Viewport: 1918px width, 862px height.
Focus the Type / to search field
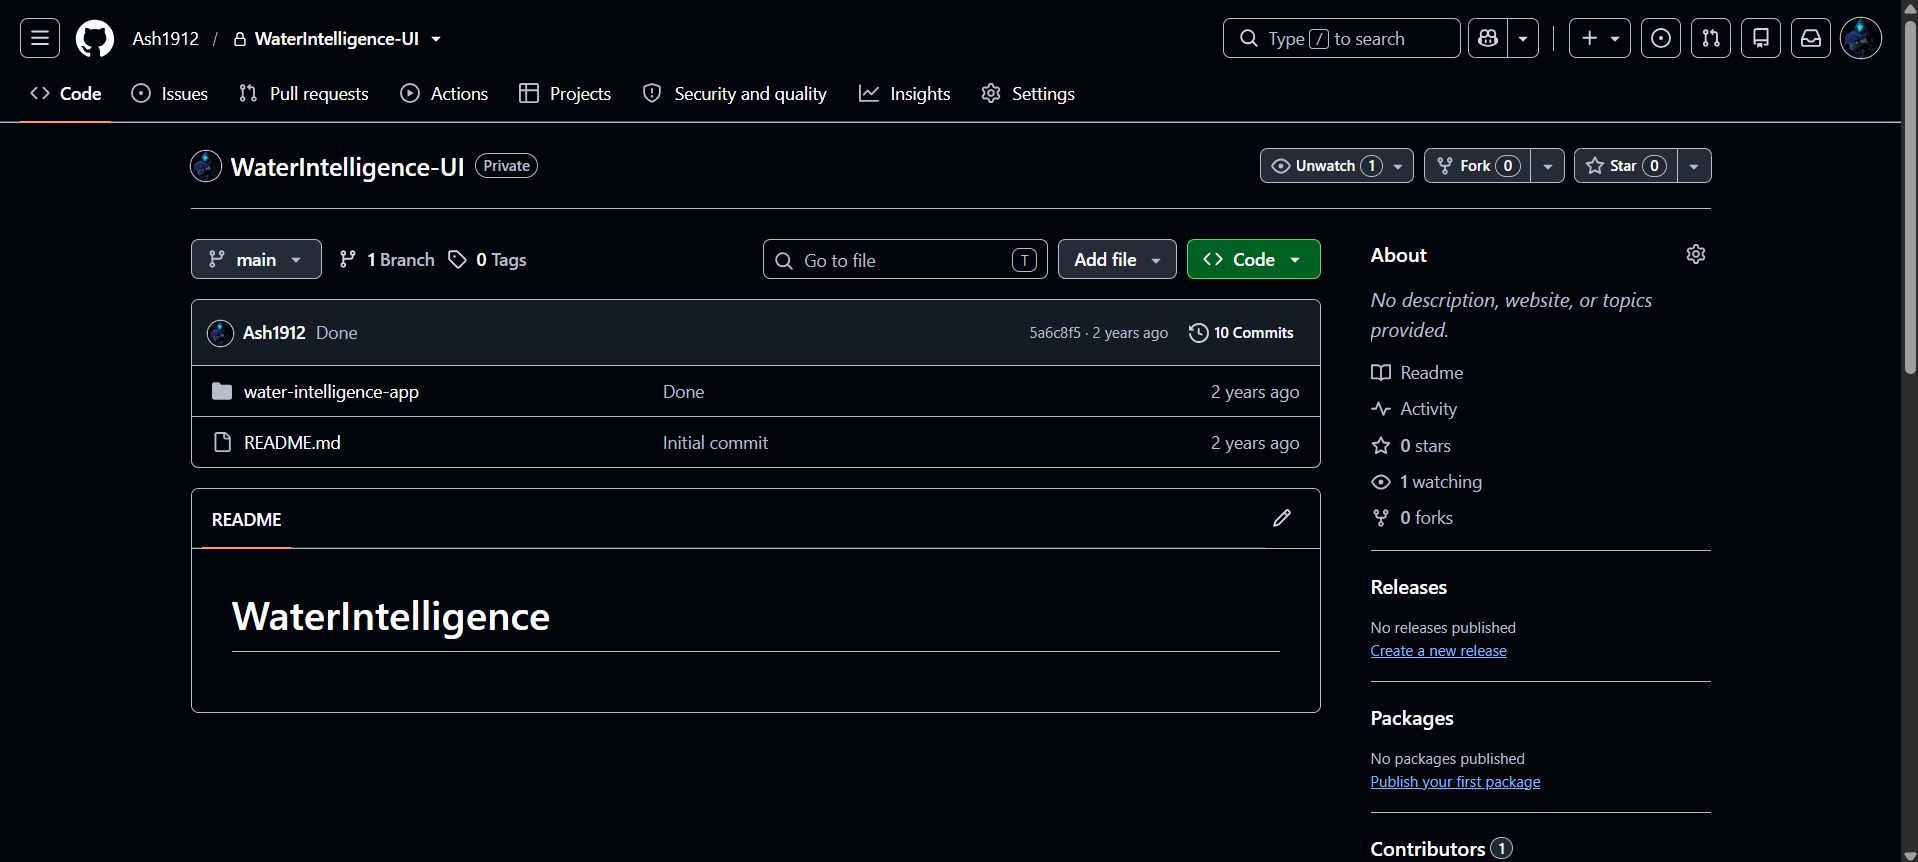pyautogui.click(x=1341, y=39)
